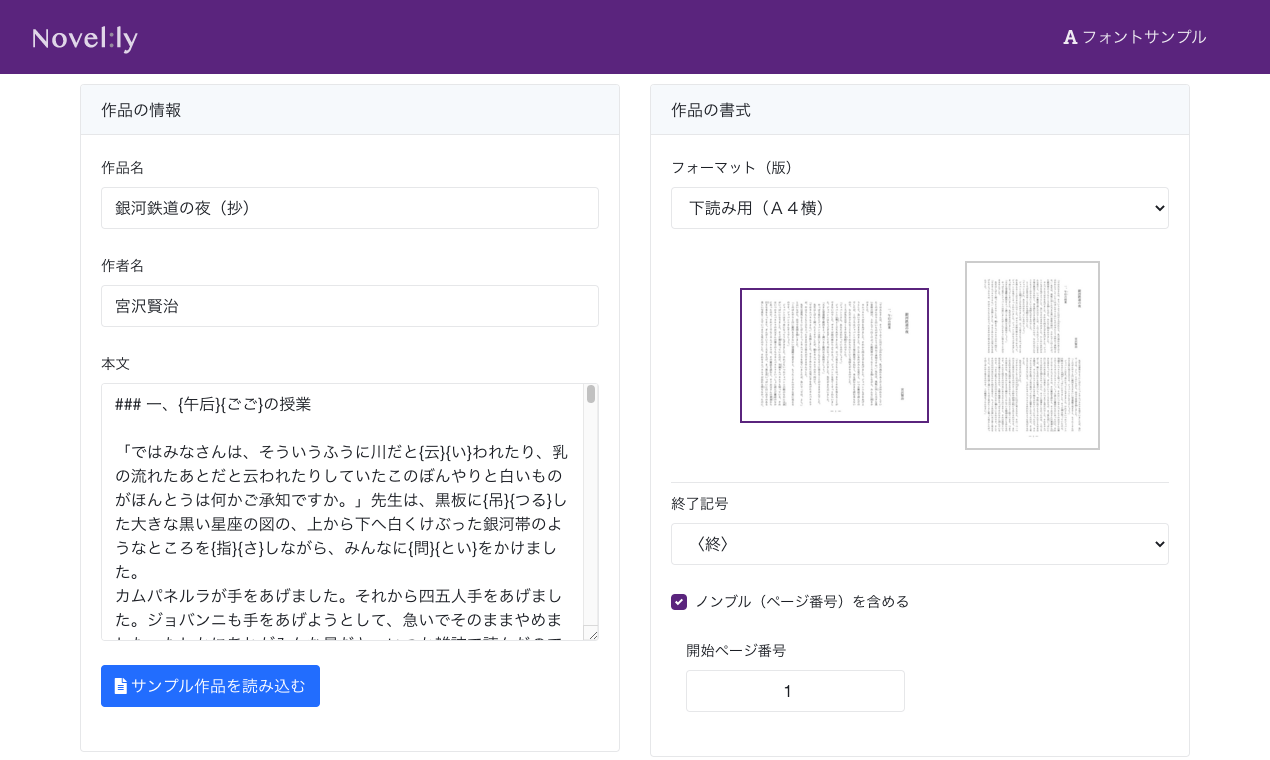Click the A font icon in the navbar
The height and width of the screenshot is (760, 1270).
click(1069, 37)
